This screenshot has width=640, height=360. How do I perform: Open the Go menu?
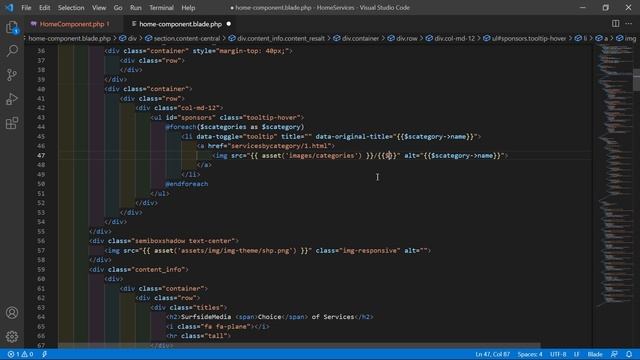[x=118, y=8]
